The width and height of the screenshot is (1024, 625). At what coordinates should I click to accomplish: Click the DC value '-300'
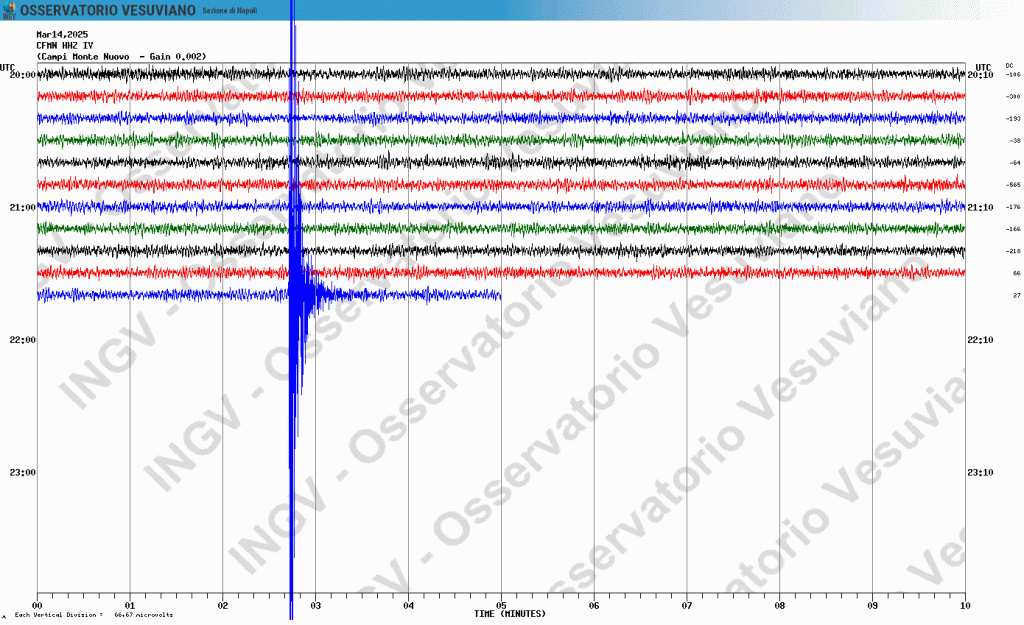pyautogui.click(x=1014, y=97)
